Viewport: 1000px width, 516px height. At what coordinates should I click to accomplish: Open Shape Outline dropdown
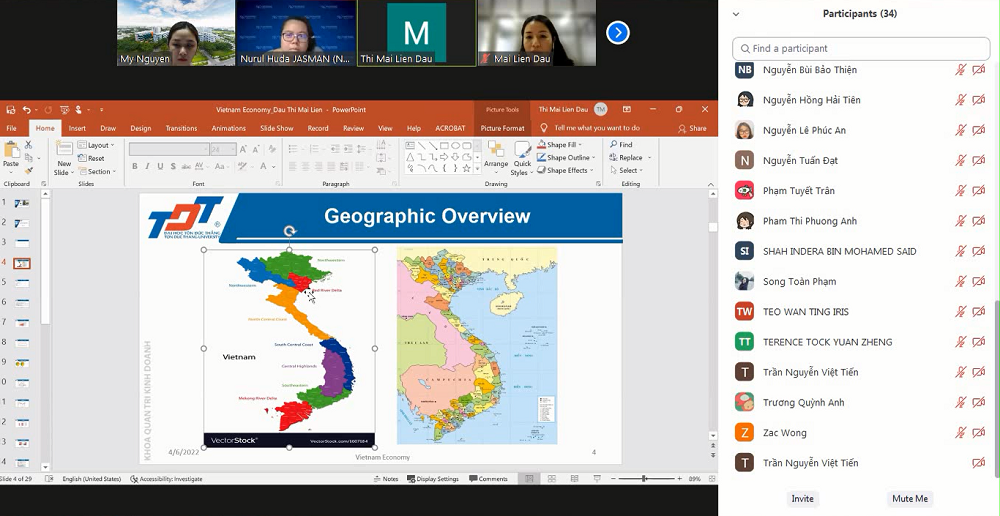(x=566, y=158)
